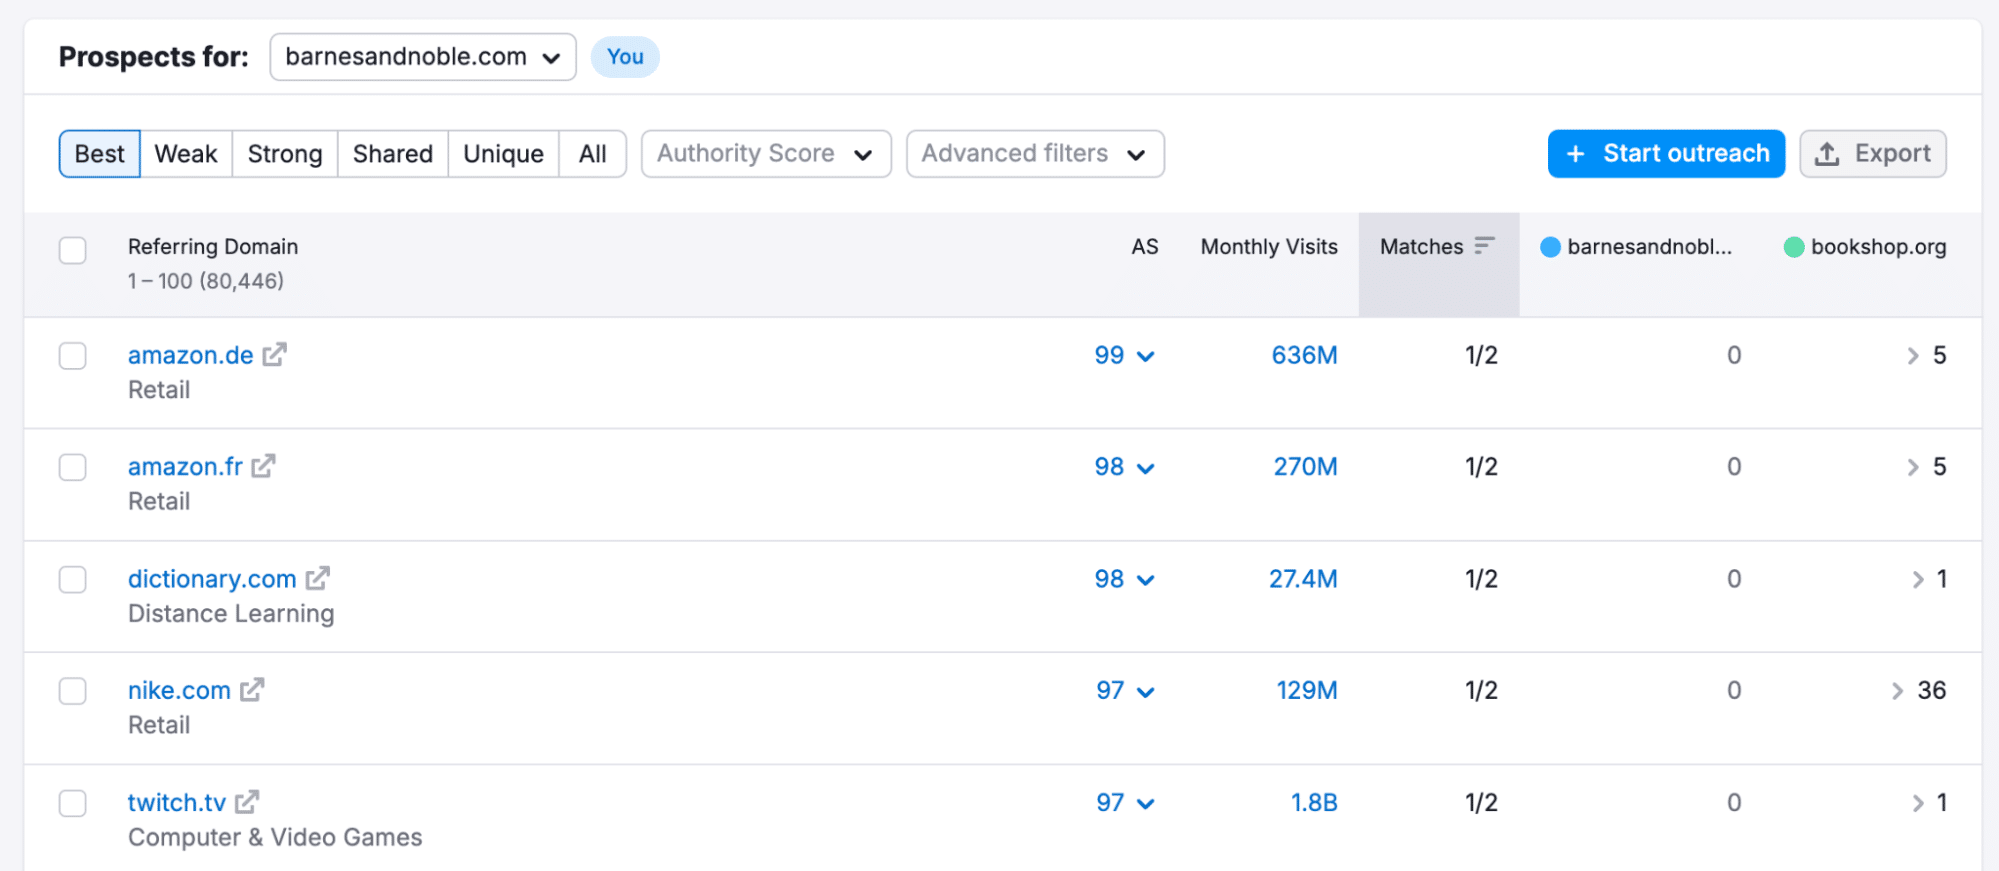Click the 270M monthly visits value
Image resolution: width=1999 pixels, height=871 pixels.
pos(1305,467)
